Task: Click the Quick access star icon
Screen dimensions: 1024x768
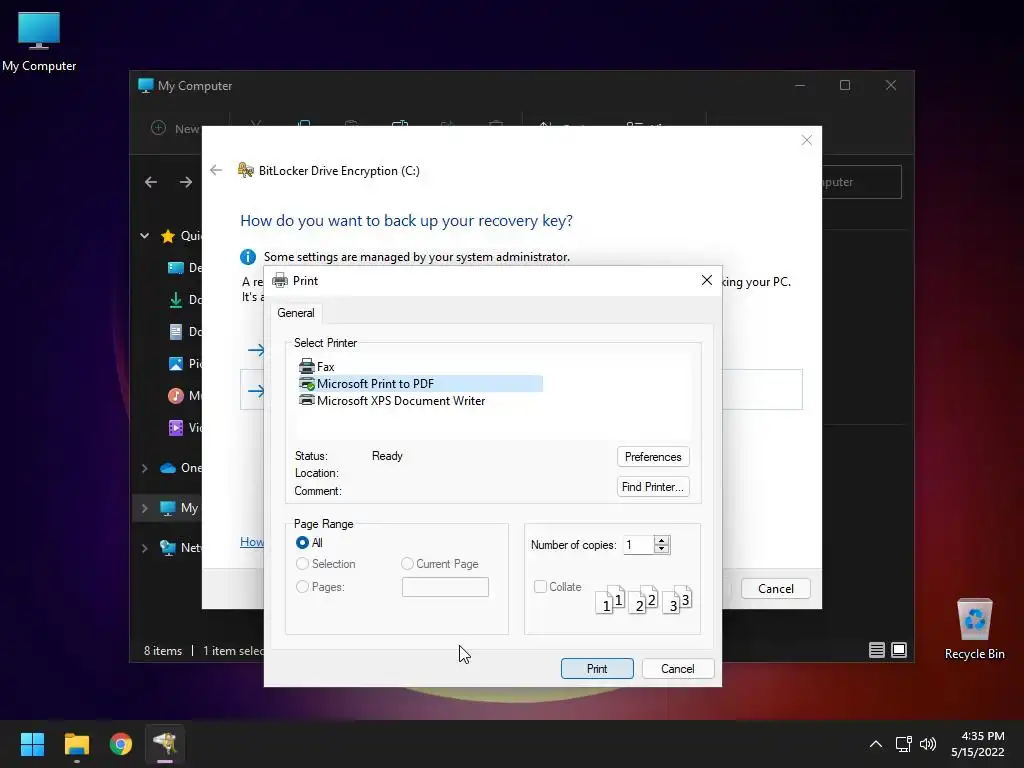Action: pyautogui.click(x=168, y=236)
